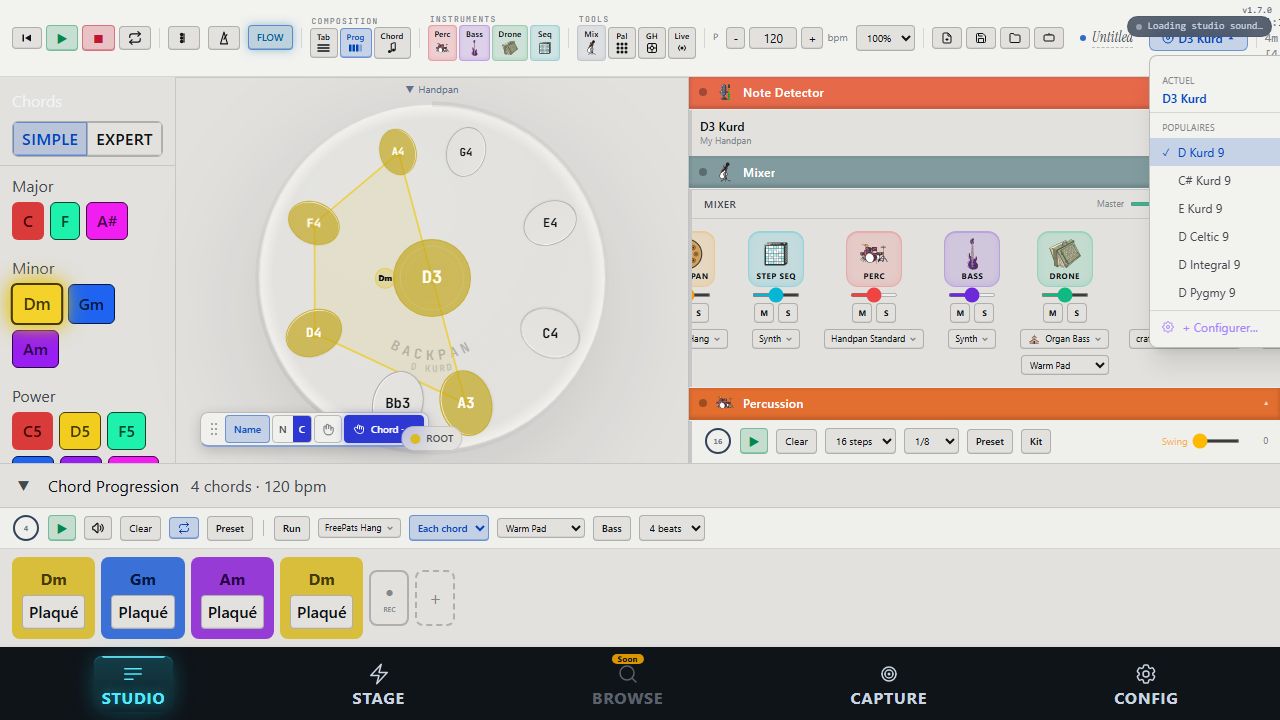1280x720 pixels.
Task: Choose C# Kurd 9 from the scale menu
Action: coord(1214,181)
